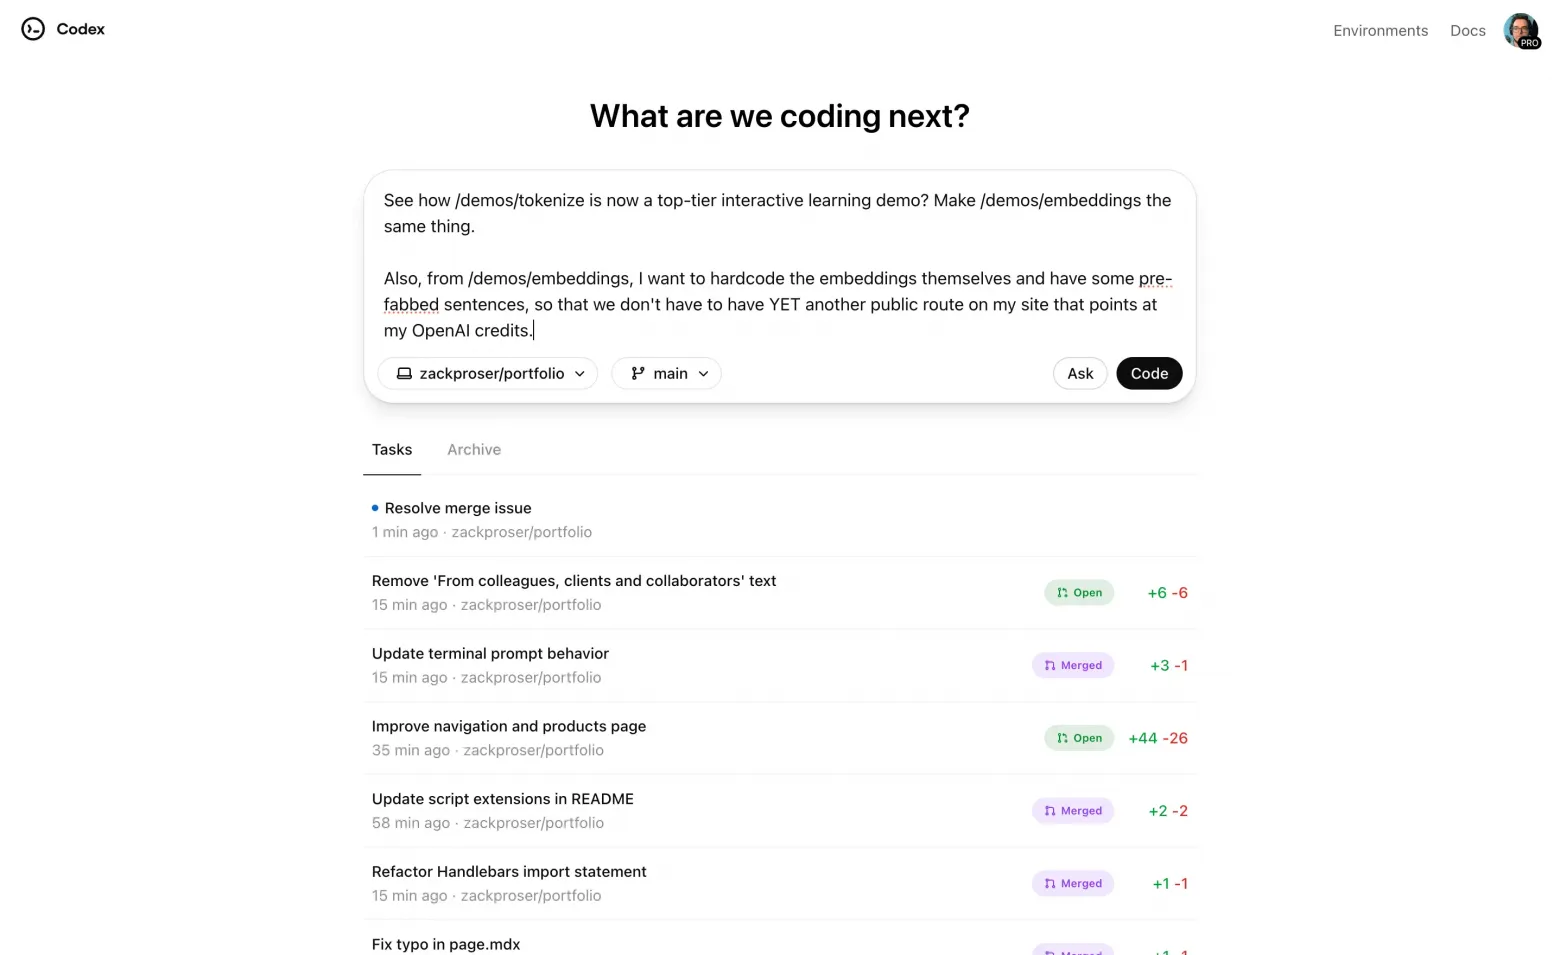Click the merge icon on the Merged badge

click(1048, 665)
